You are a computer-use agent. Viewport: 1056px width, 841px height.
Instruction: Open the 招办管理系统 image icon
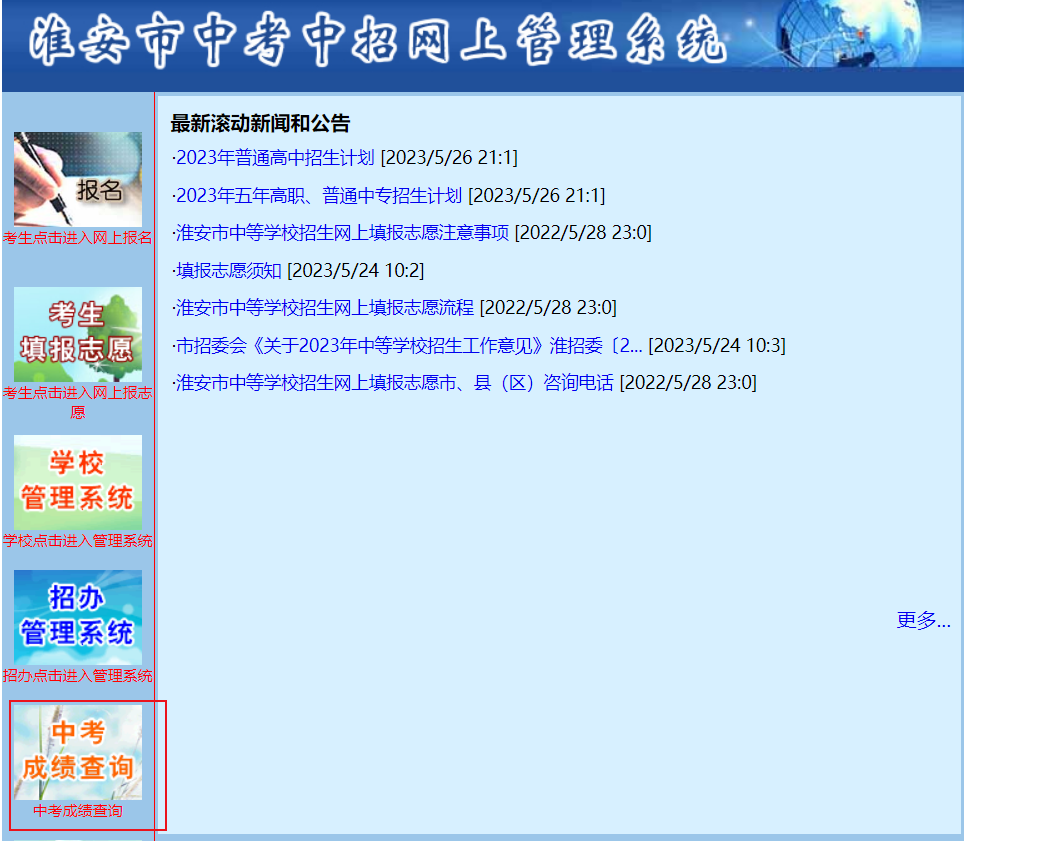[x=78, y=617]
